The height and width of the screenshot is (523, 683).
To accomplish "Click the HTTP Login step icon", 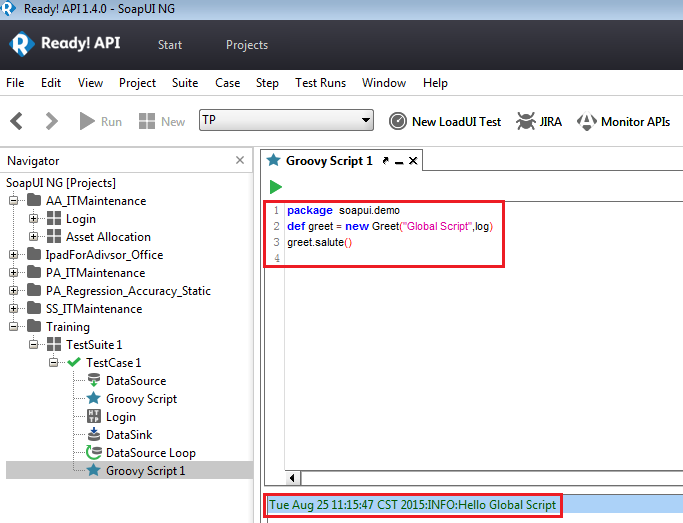I will 94,416.
